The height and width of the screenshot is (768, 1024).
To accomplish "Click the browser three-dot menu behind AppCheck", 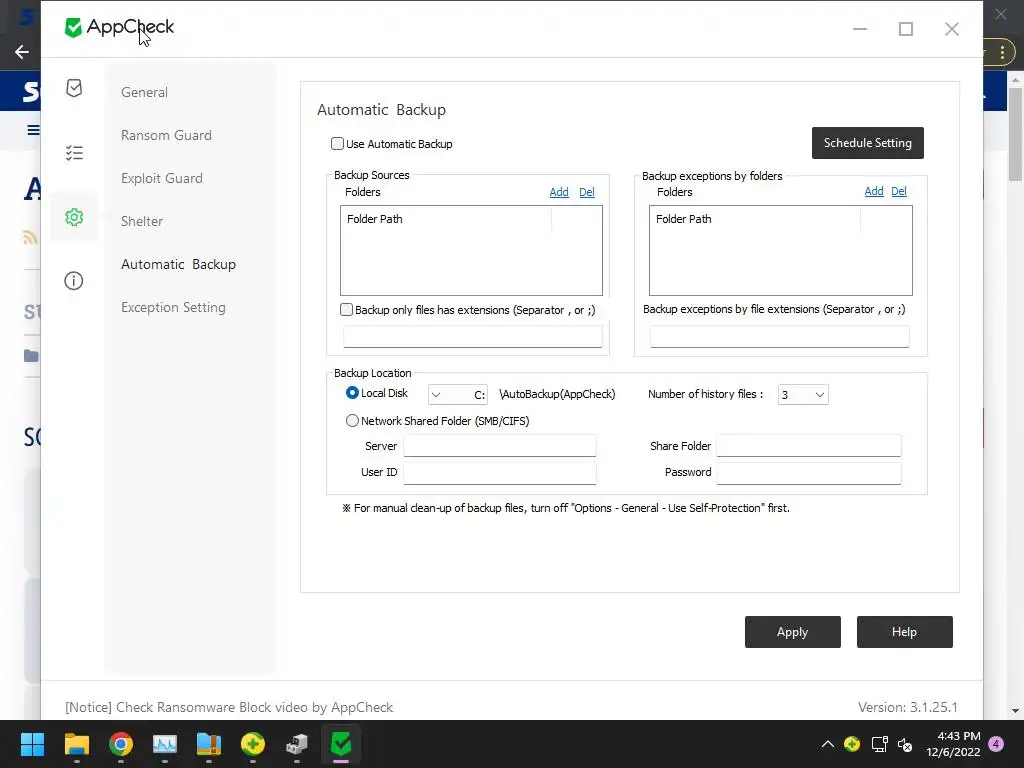I will coord(1002,52).
